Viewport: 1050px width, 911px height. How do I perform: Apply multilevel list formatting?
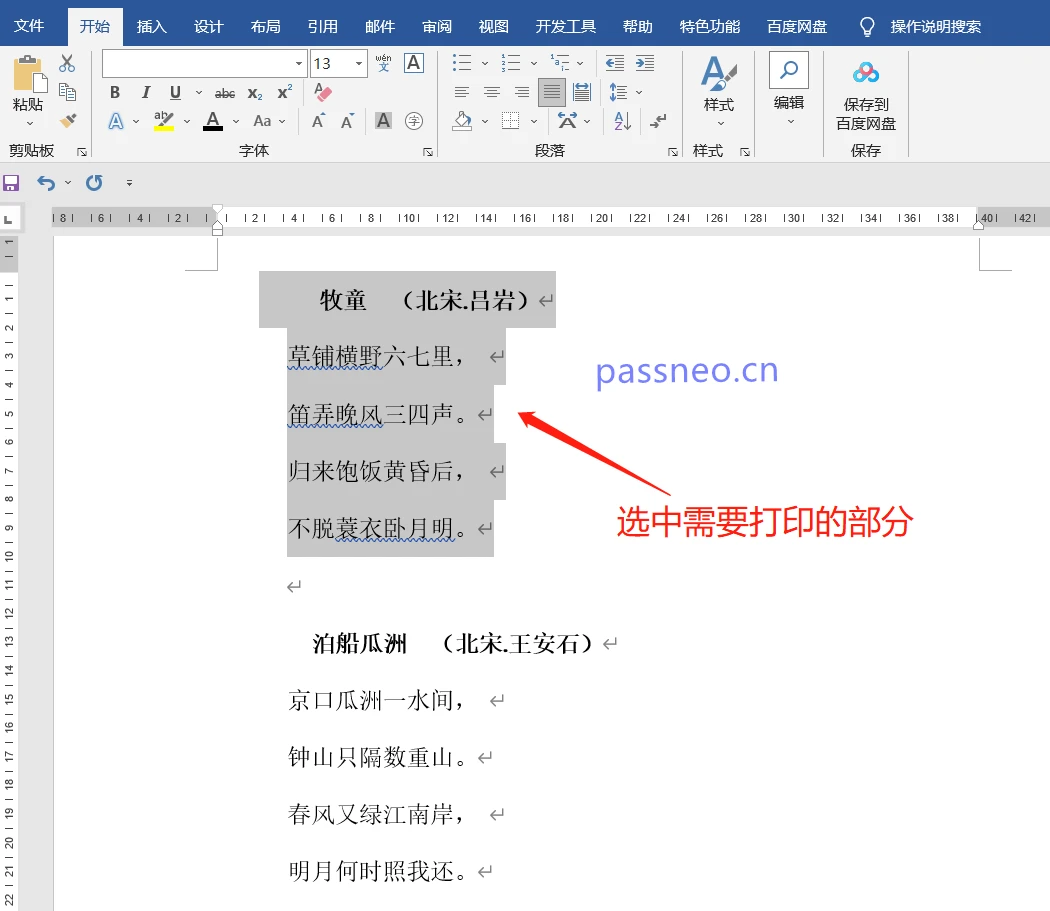(560, 63)
